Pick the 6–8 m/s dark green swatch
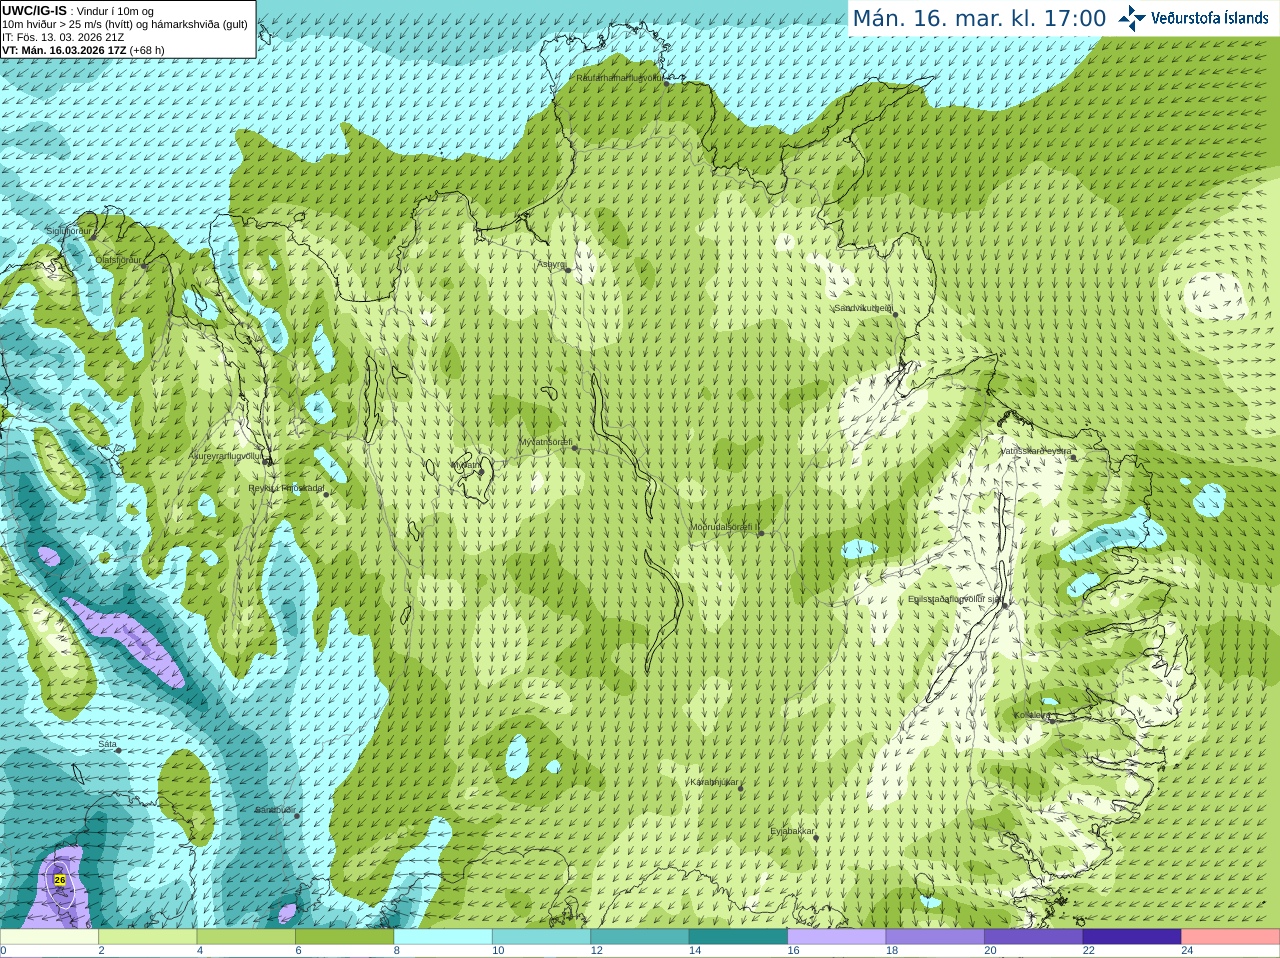Screen dimensions: 1280x958 pos(344,937)
